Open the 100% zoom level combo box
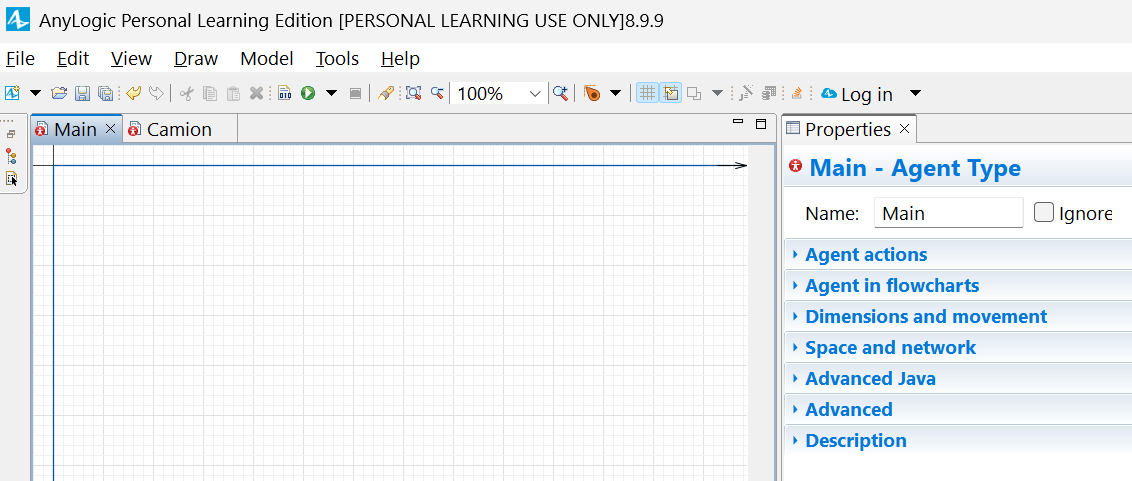Viewport: 1132px width, 481px height. [x=500, y=94]
